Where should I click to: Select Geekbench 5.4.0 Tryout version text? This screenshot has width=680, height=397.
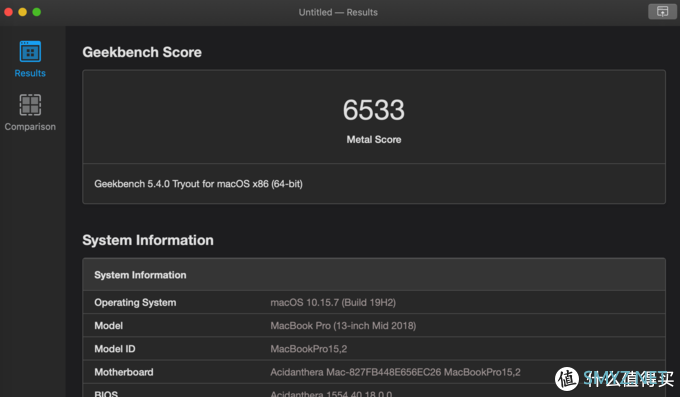[199, 184]
